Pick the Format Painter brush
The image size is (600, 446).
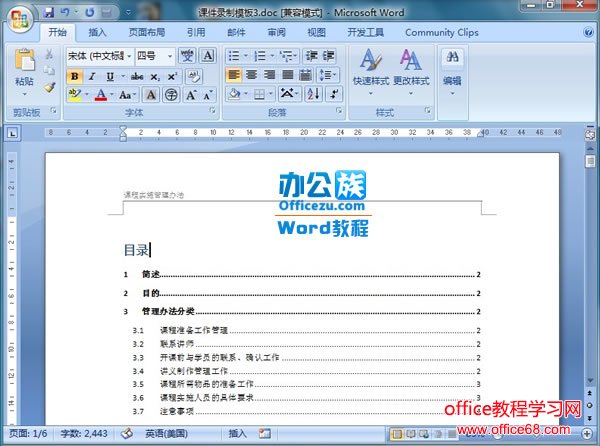[x=49, y=87]
